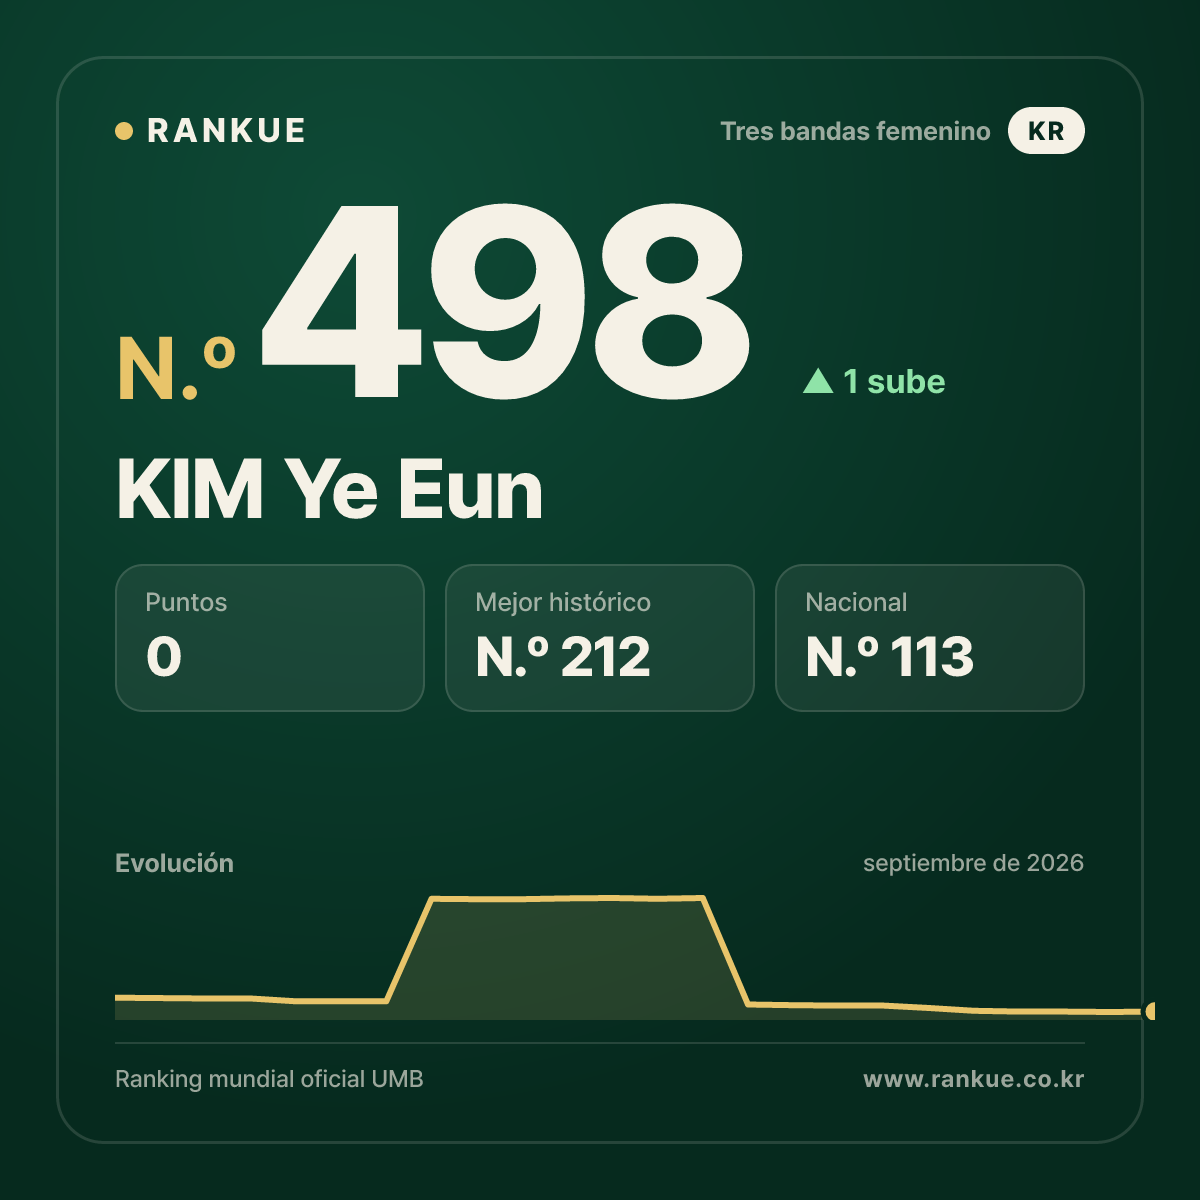Click the raised plateau of evolution line
Image resolution: width=1200 pixels, height=1200 pixels.
[568, 898]
